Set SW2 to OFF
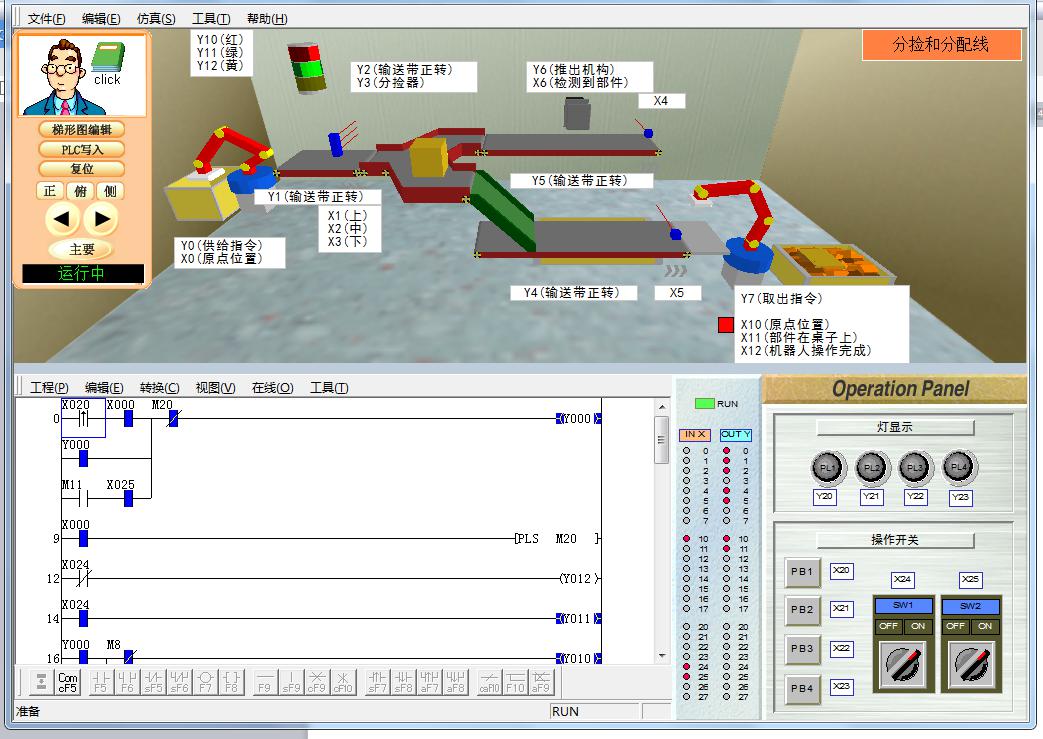This screenshot has width=1043, height=739. point(955,626)
